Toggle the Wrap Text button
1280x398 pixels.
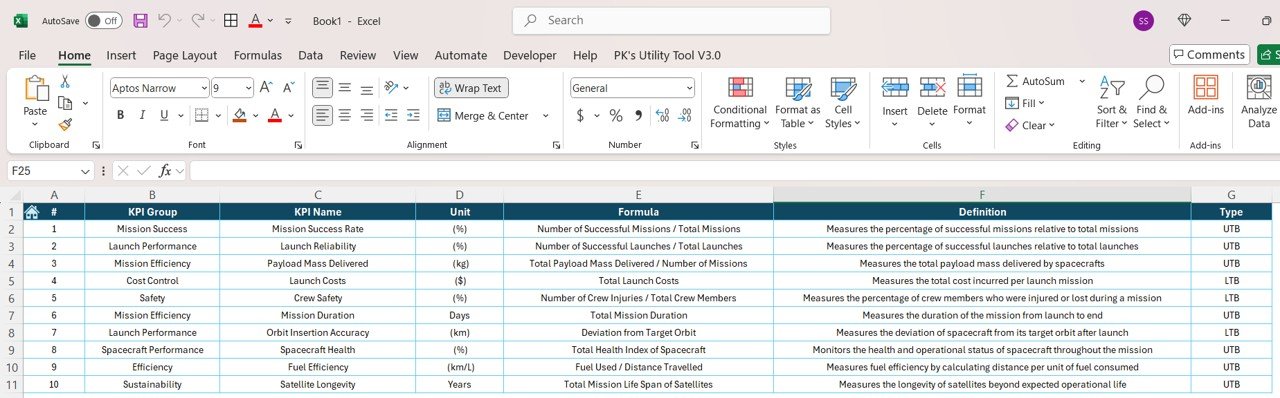[x=471, y=88]
